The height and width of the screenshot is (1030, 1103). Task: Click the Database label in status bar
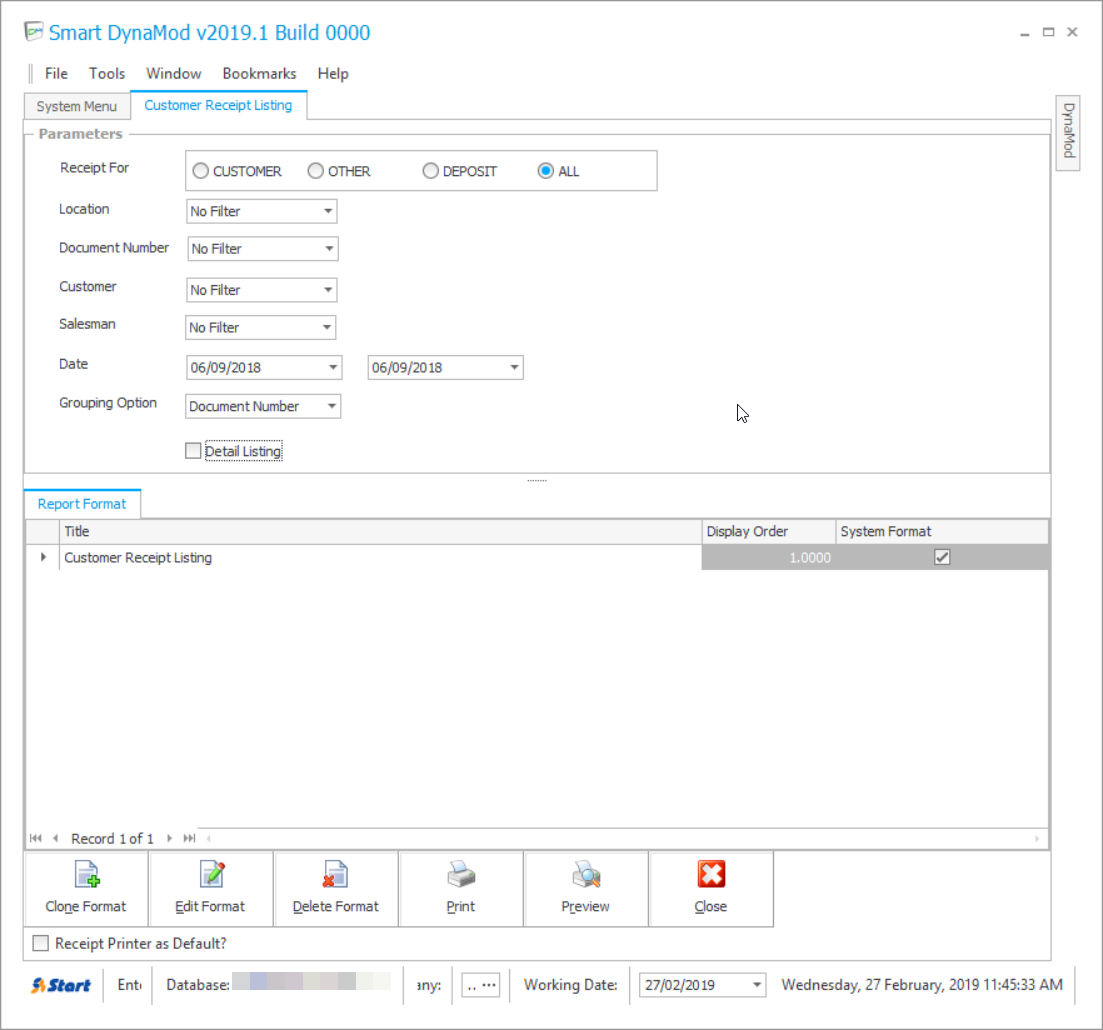[198, 985]
